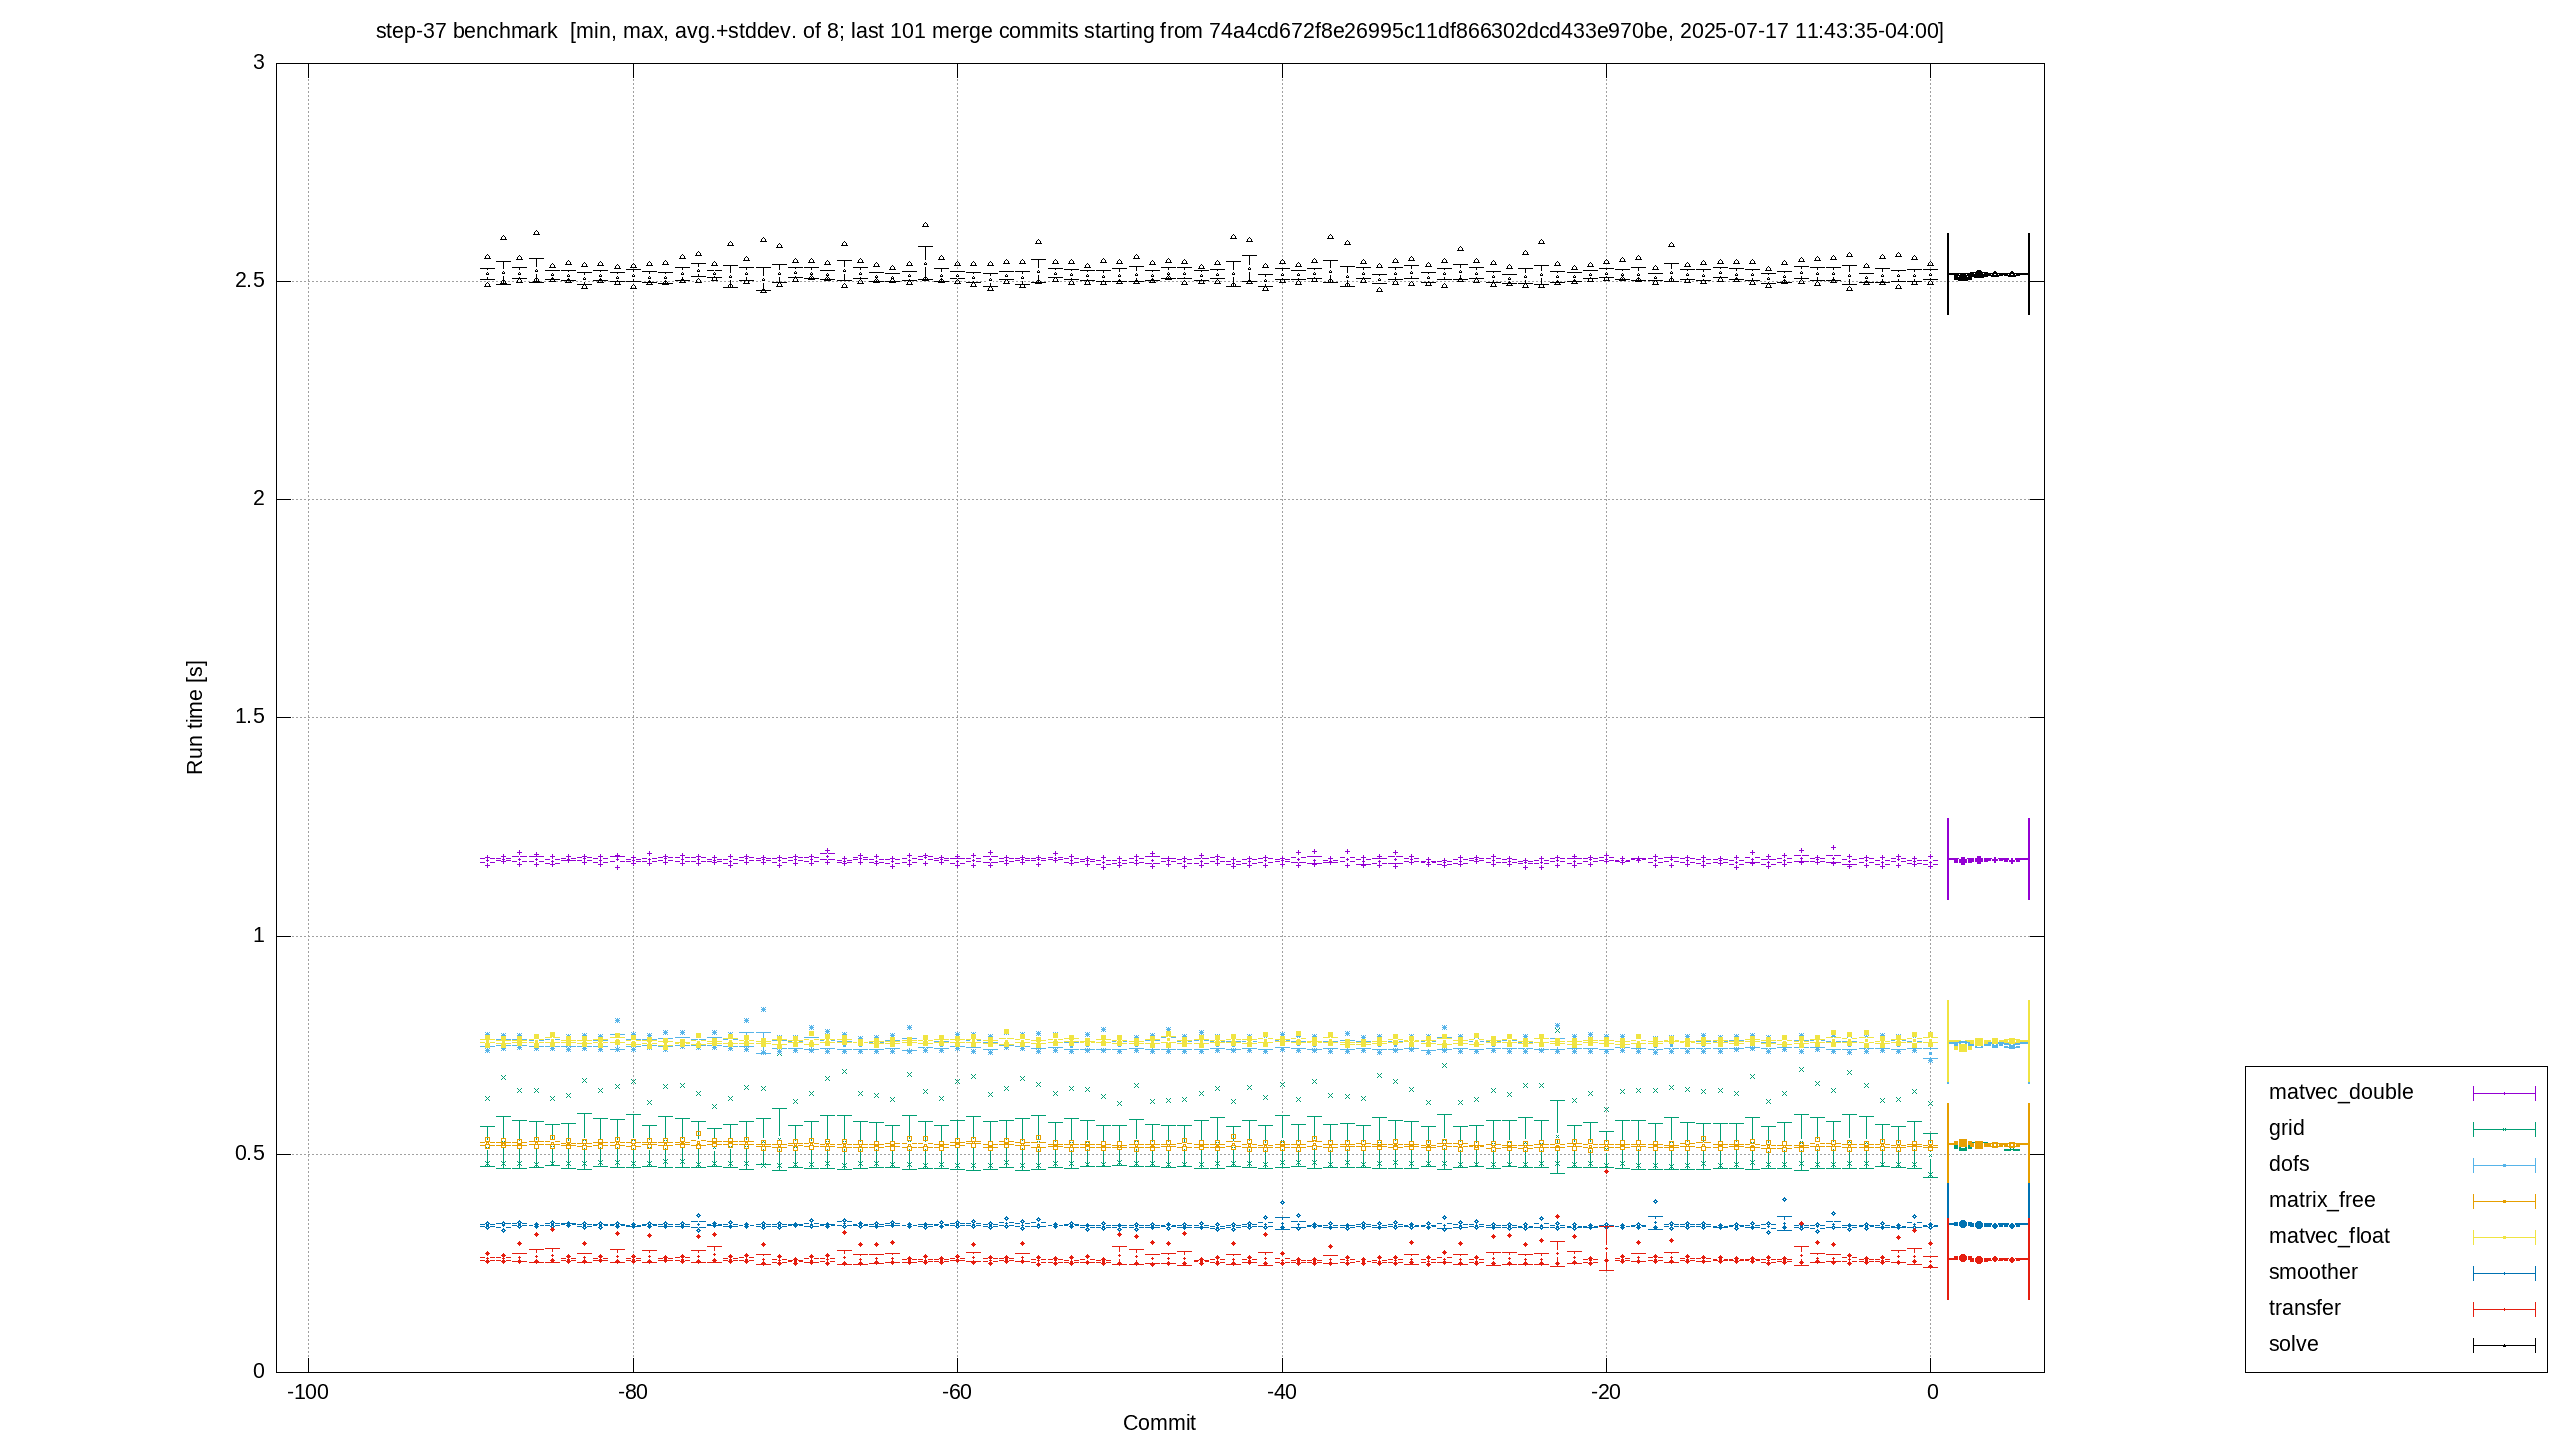The image size is (2560, 1440).
Task: Click the matvec_float legend label
Action: [2328, 1236]
